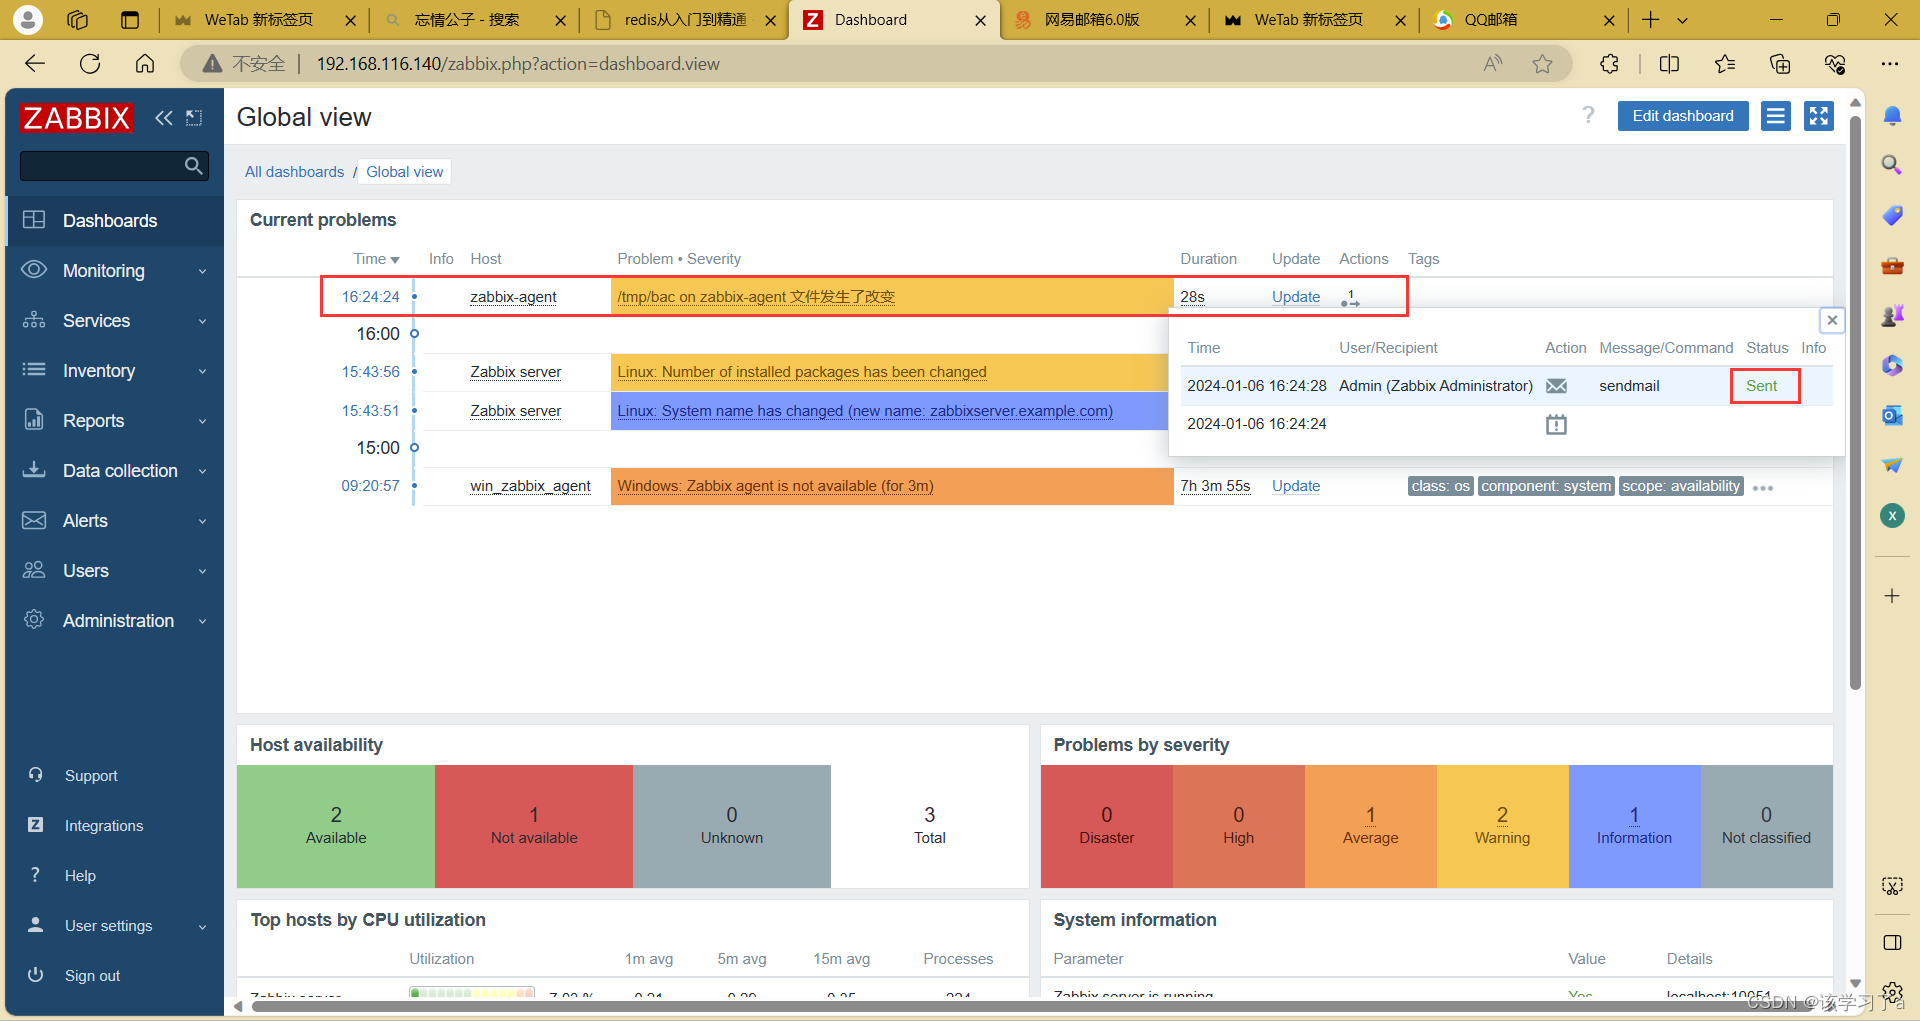Click the Global view breadcrumb
Screen dimensions: 1920x1021
click(x=404, y=172)
